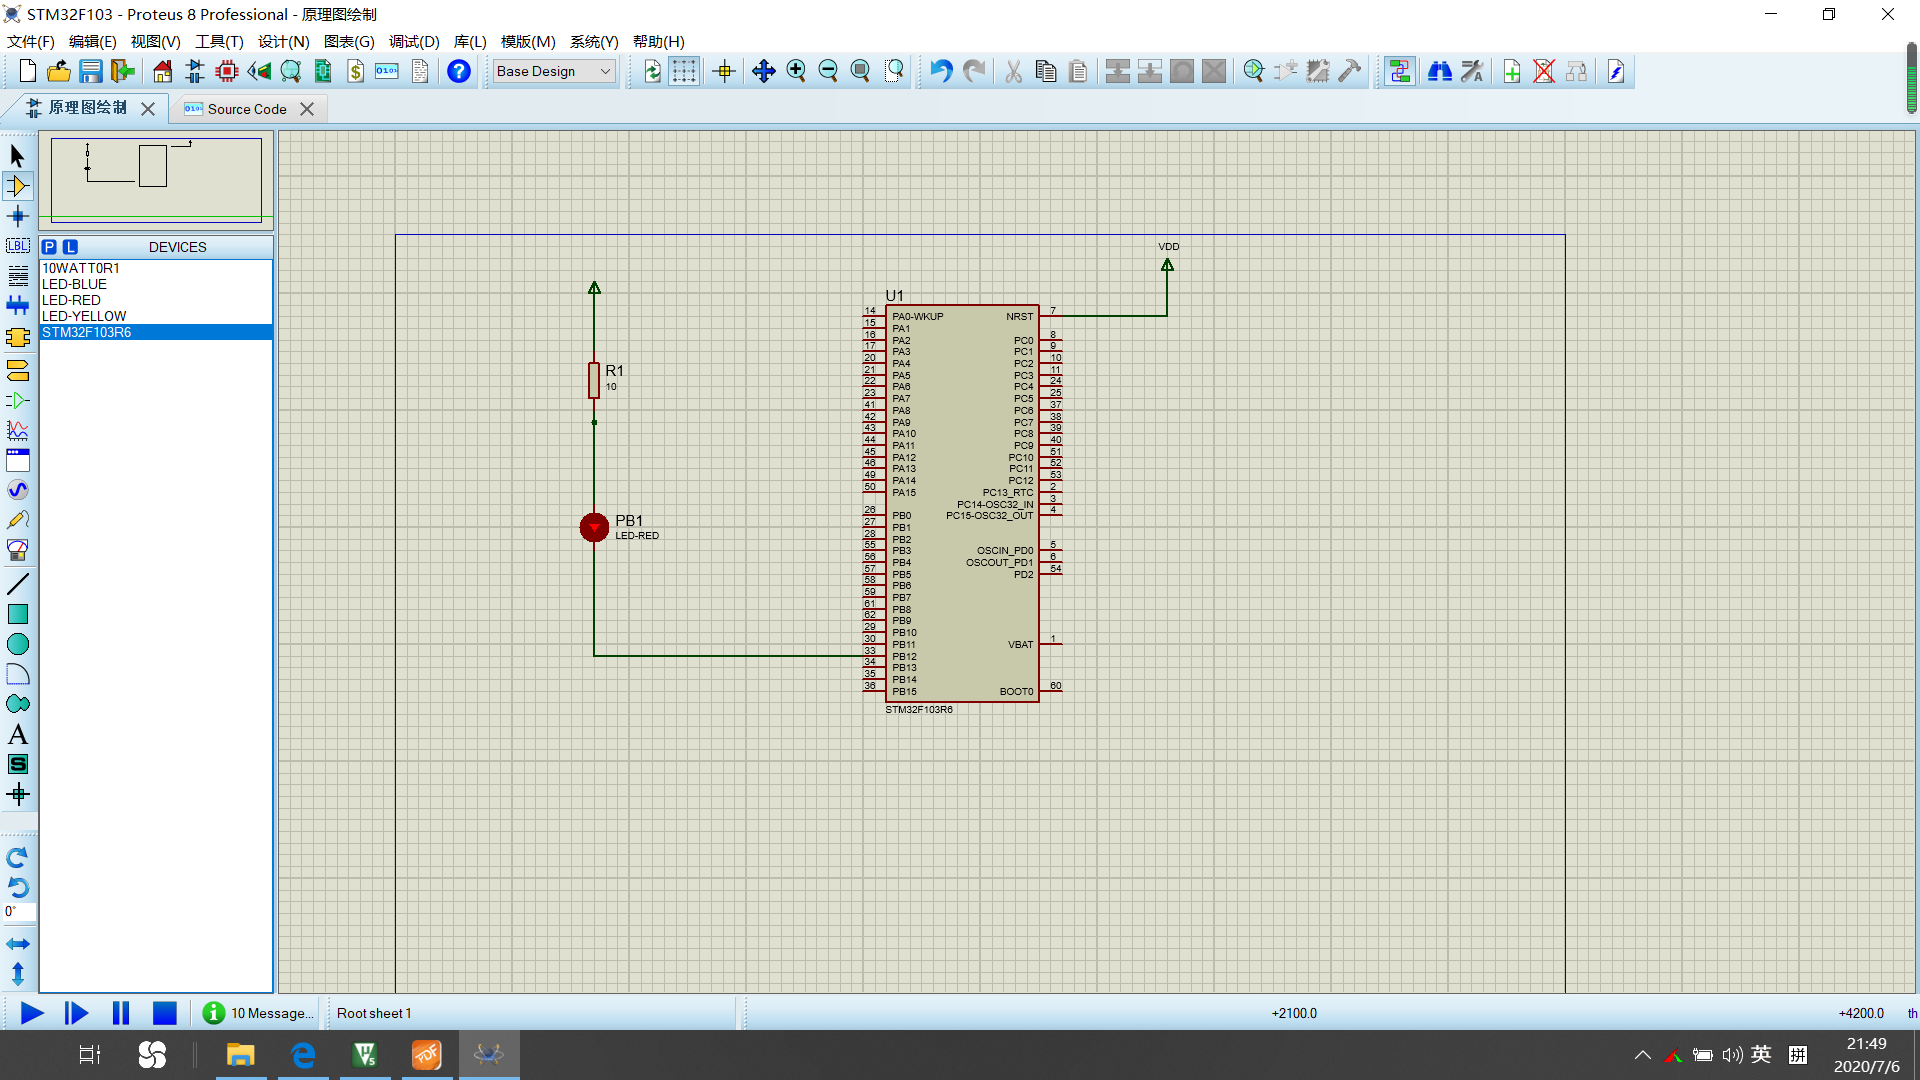This screenshot has height=1080, width=1920.
Task: Toggle horizontal mirror reflection
Action: click(17, 944)
